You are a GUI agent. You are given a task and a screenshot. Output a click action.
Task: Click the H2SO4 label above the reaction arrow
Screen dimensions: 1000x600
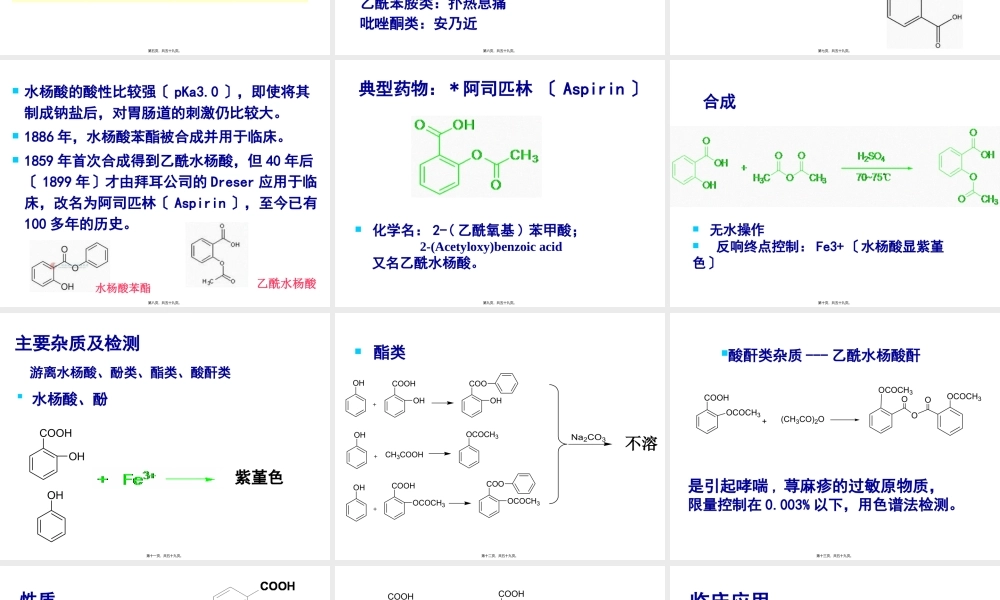click(x=871, y=156)
